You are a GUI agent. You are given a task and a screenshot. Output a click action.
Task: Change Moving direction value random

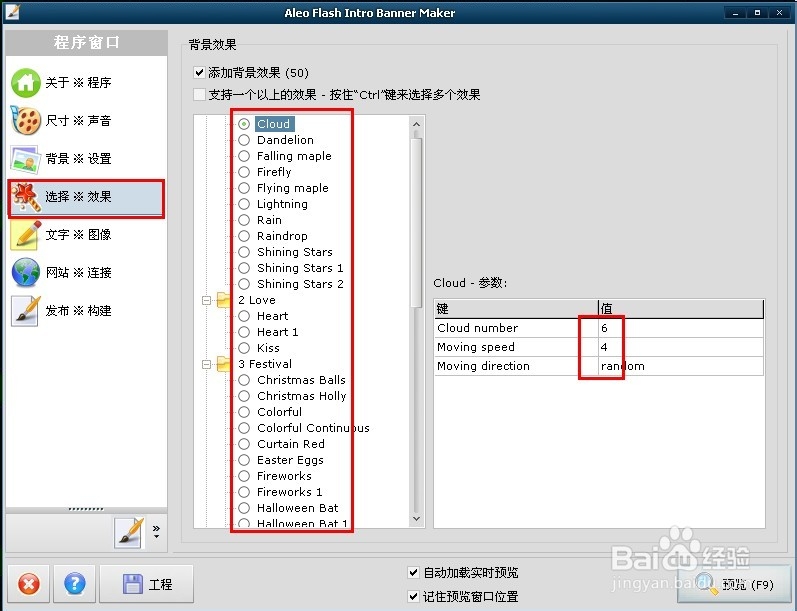tap(681, 366)
